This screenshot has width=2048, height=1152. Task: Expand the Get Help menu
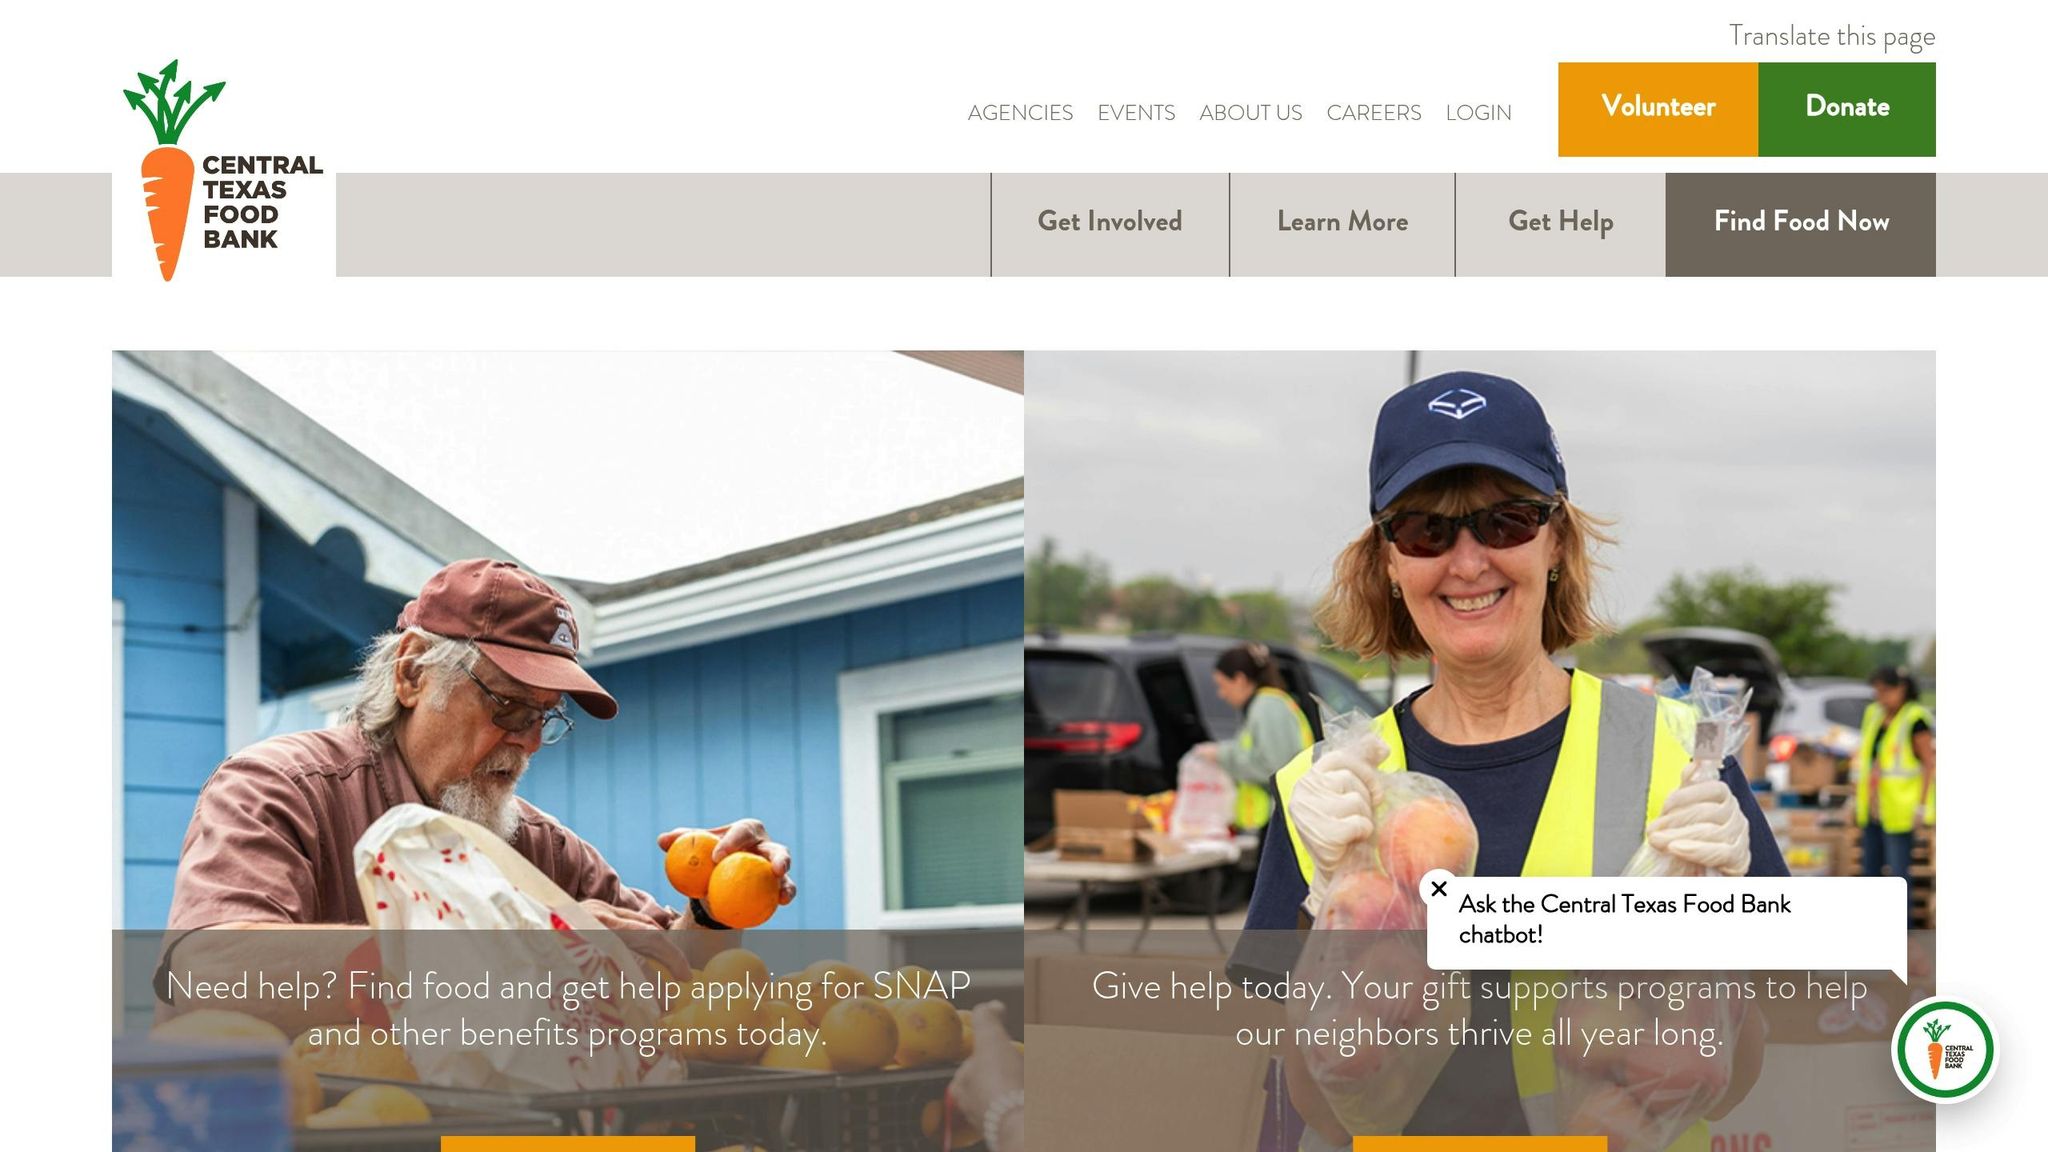(x=1560, y=224)
